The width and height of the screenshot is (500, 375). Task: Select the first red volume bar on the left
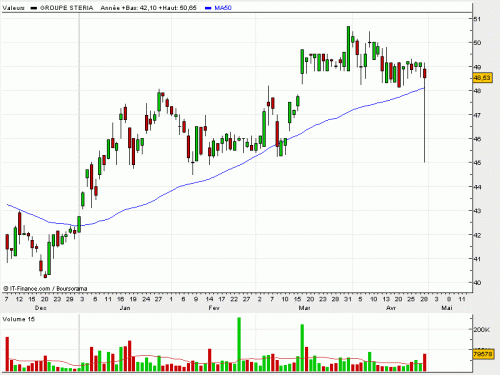coord(7,354)
